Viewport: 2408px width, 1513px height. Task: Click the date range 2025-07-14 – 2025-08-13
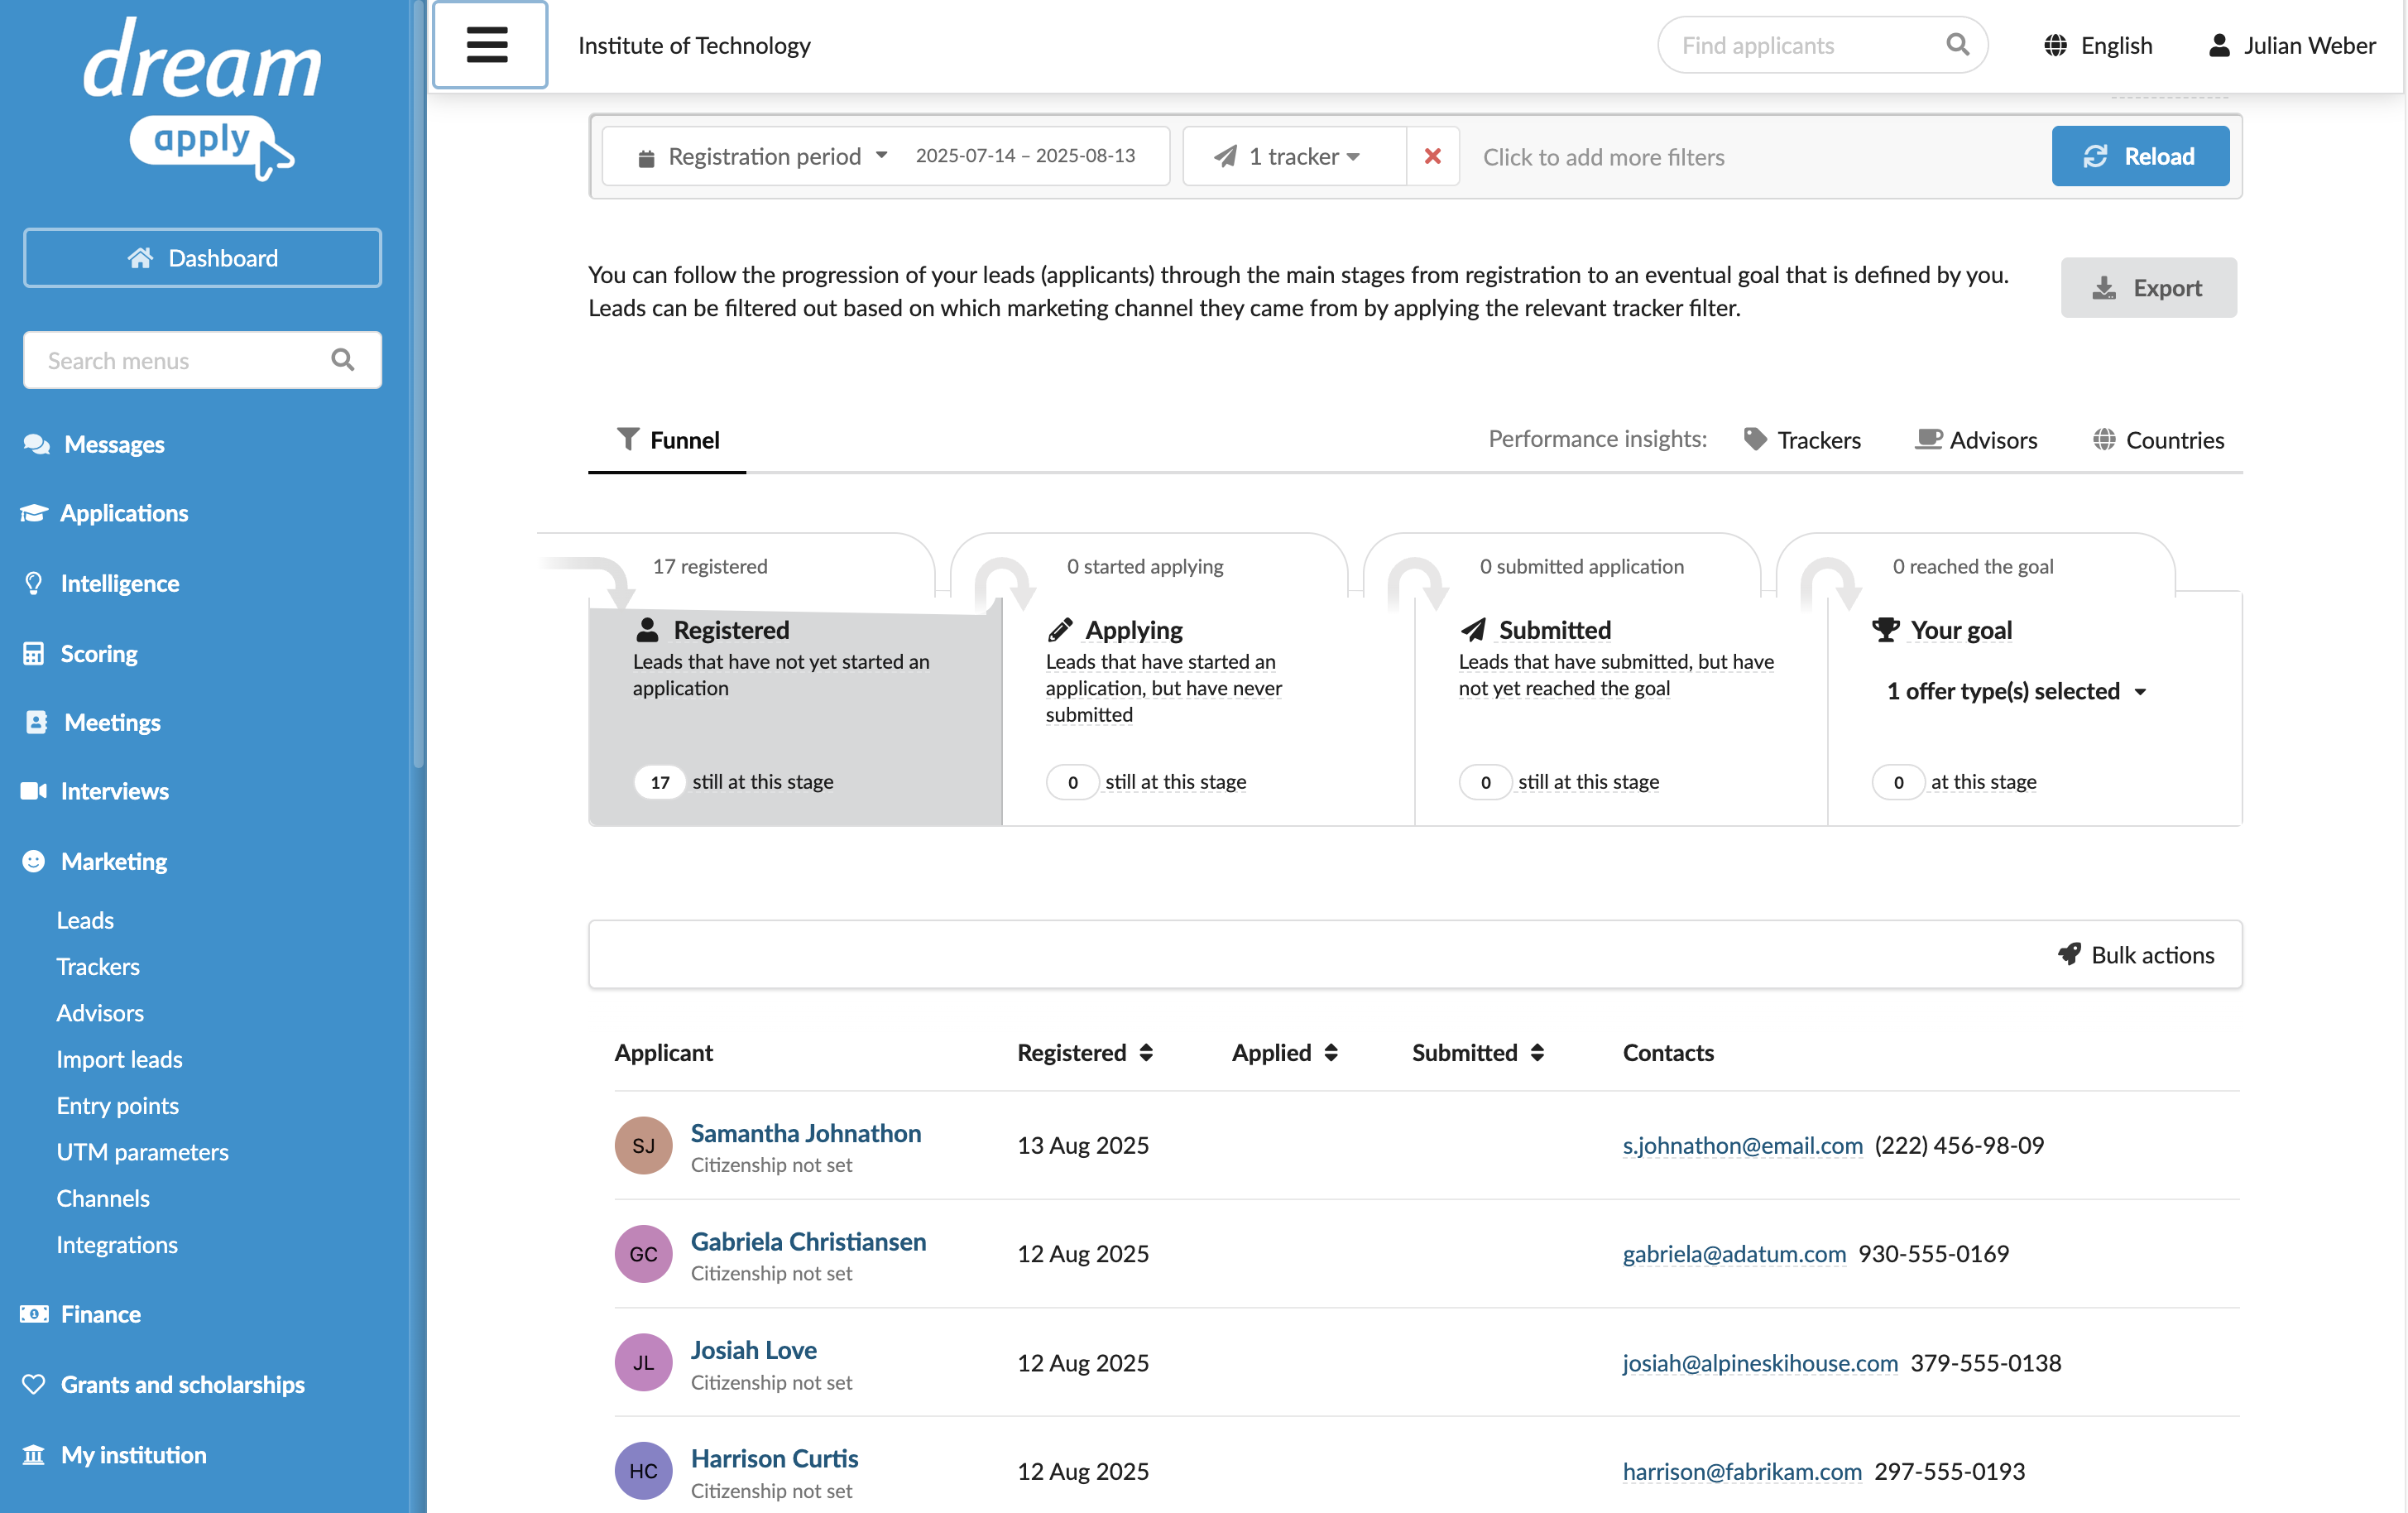pos(1025,156)
